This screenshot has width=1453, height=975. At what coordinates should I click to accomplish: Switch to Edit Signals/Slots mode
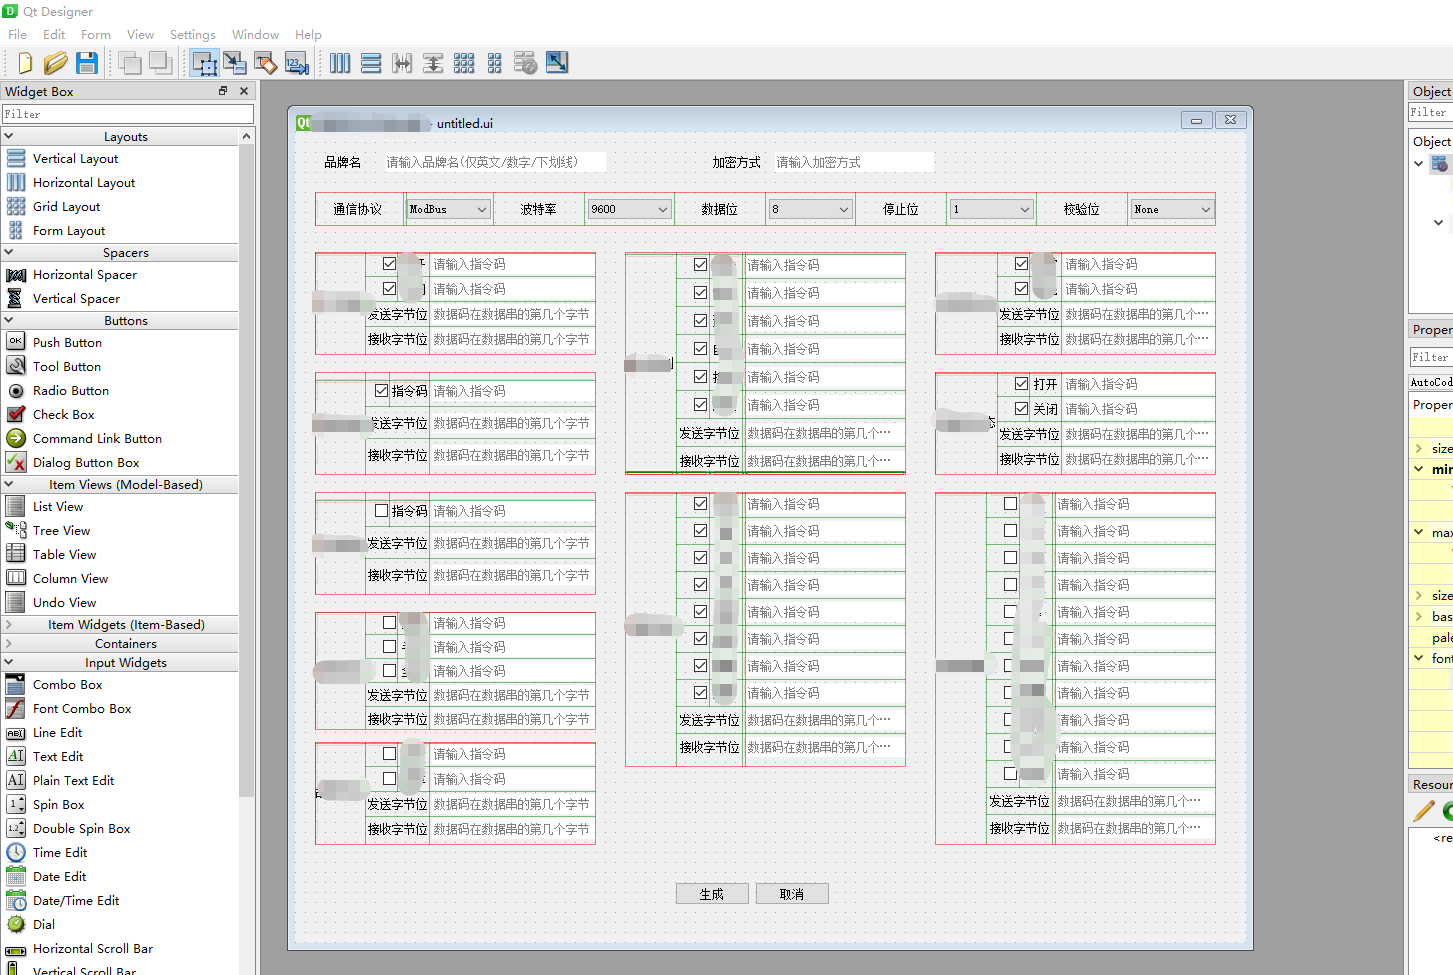click(235, 62)
